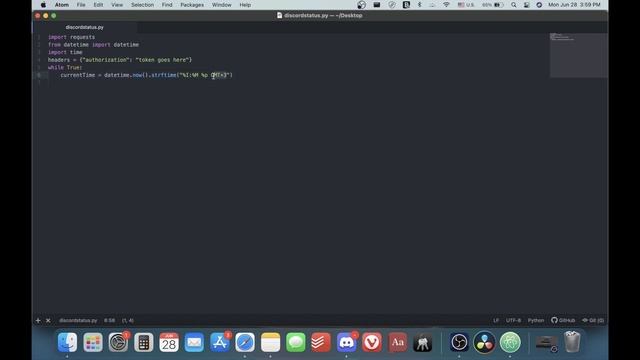The image size is (640, 360).
Task: Click line number 6 in the gutter
Action: pos(39,75)
